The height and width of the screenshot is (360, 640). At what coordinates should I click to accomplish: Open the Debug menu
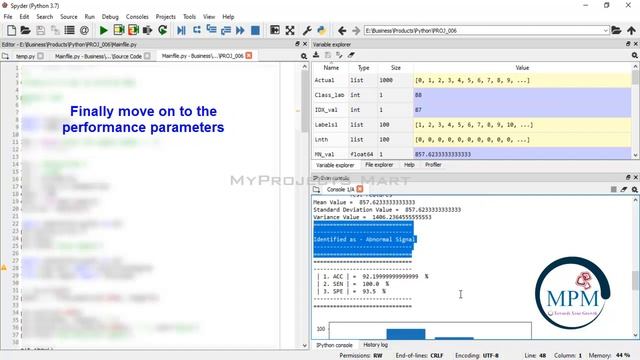(x=110, y=17)
